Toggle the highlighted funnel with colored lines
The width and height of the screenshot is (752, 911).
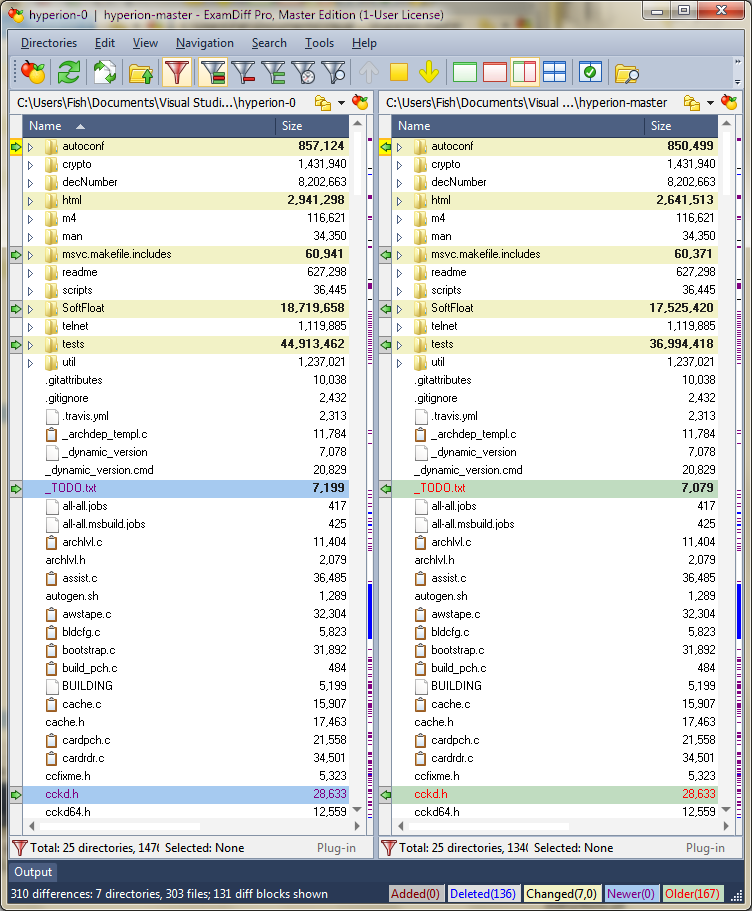coord(213,73)
